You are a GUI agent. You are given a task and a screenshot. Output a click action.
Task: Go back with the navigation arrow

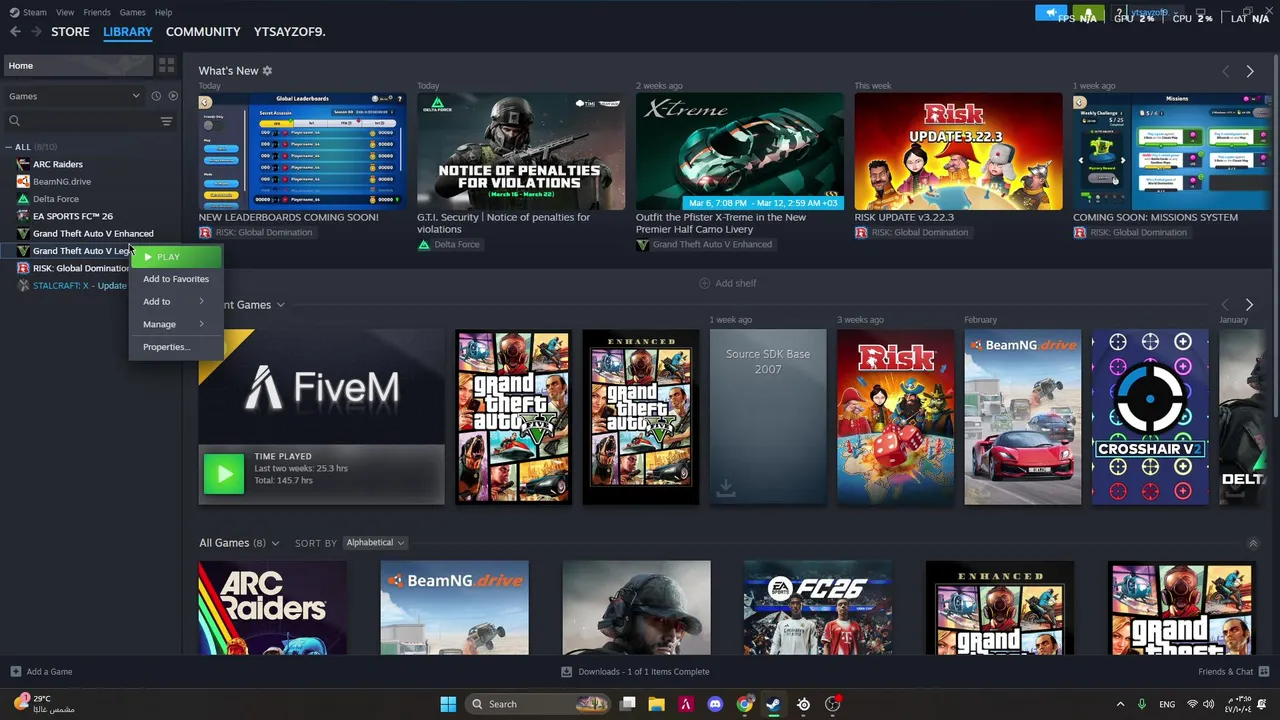coord(15,32)
